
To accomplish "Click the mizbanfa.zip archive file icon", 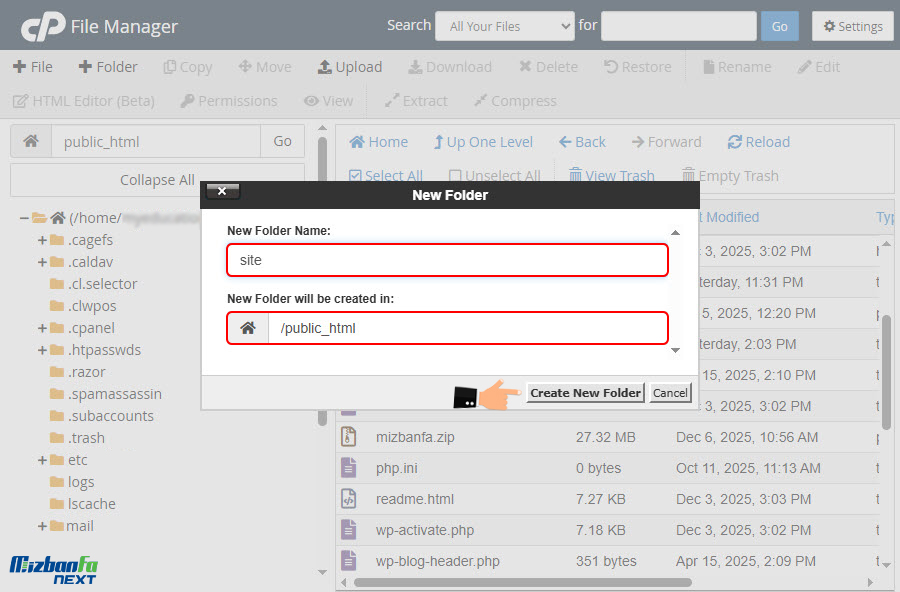I will tap(349, 437).
